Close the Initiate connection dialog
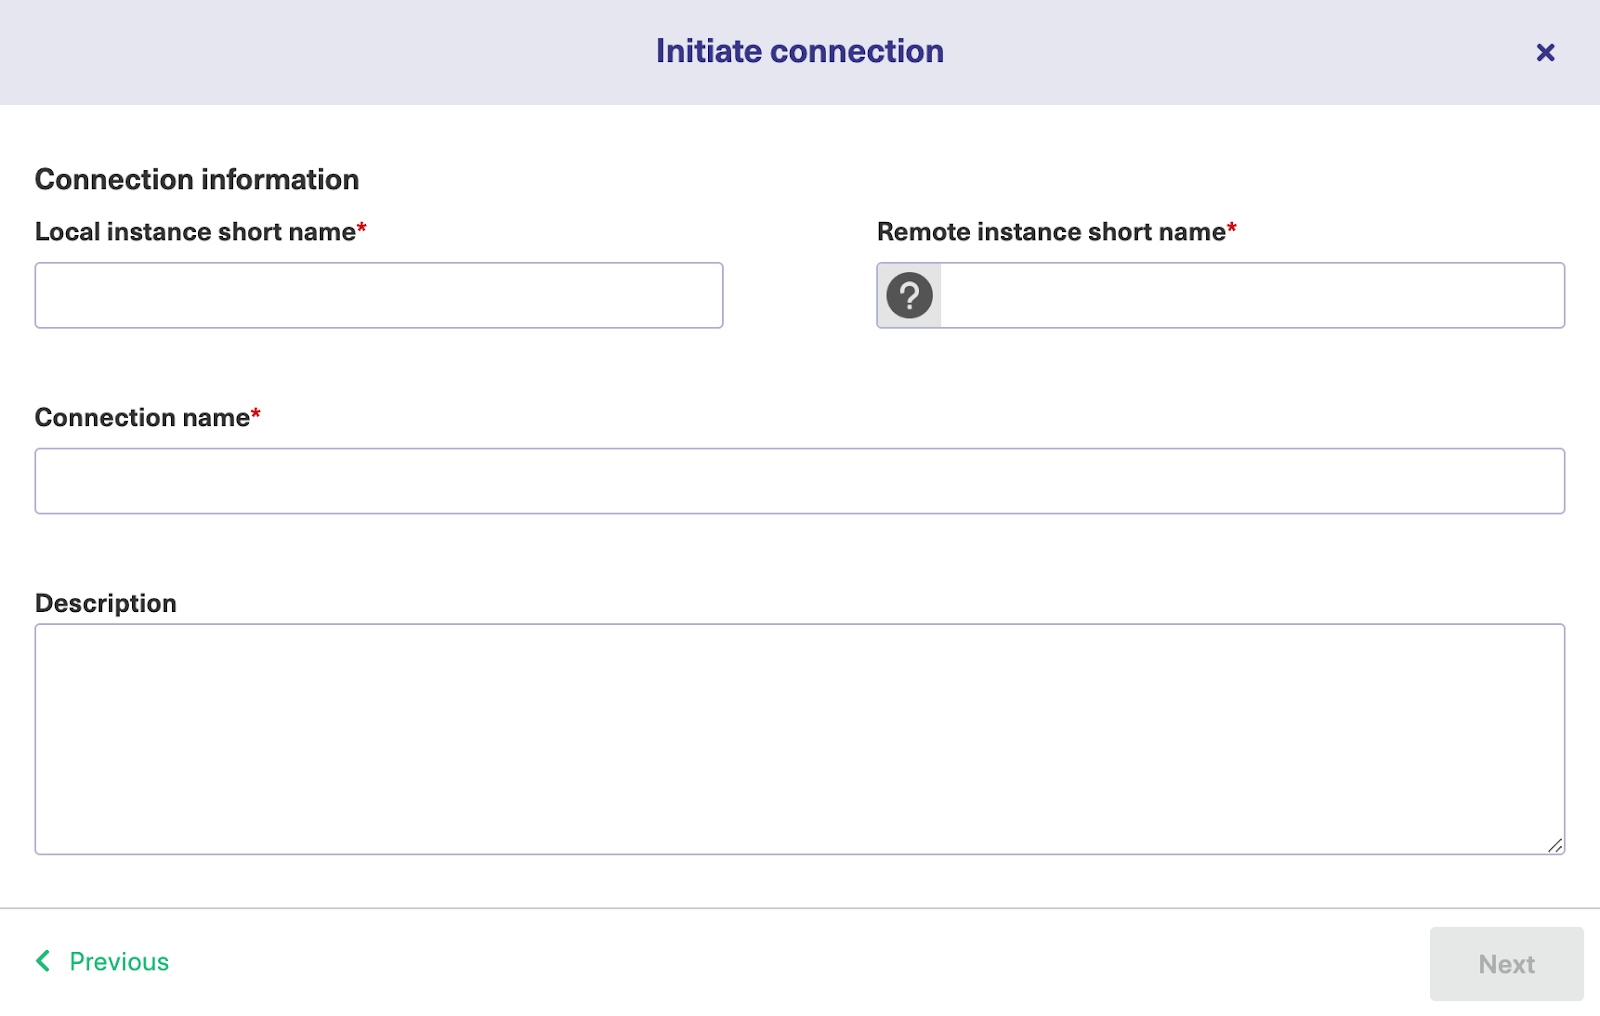Image resolution: width=1600 pixels, height=1016 pixels. pos(1545,52)
